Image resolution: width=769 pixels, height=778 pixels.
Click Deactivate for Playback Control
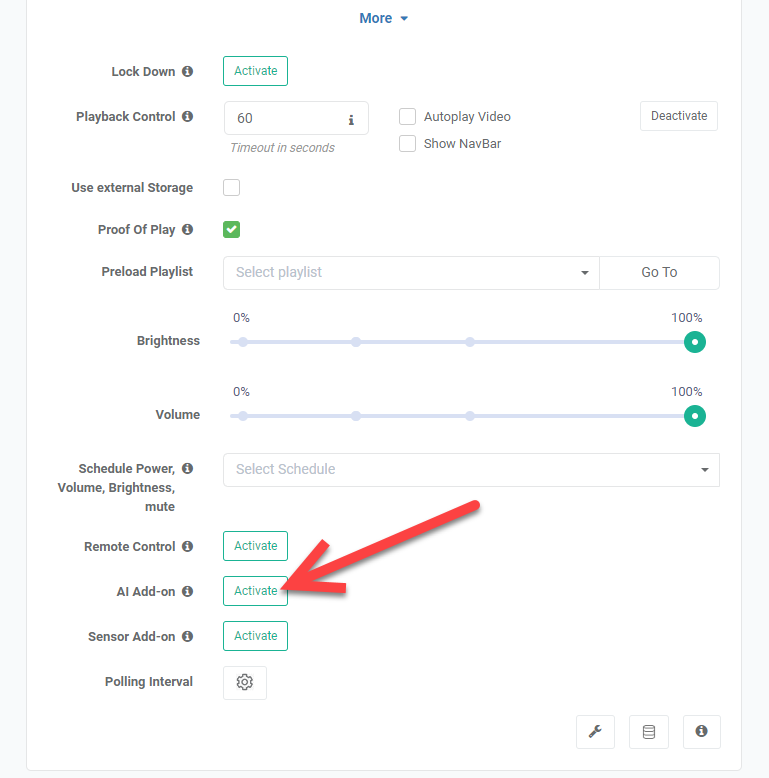pos(679,116)
